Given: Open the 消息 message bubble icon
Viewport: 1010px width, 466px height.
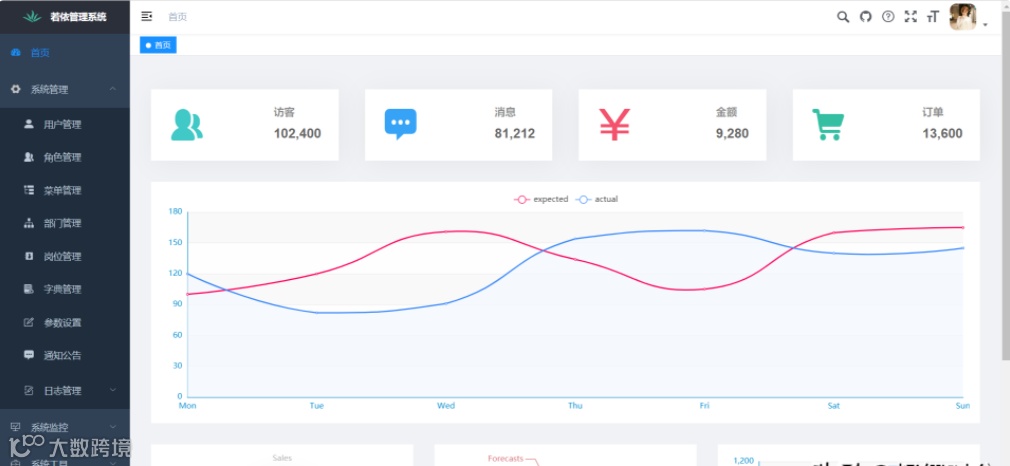Looking at the screenshot, I should click(401, 124).
